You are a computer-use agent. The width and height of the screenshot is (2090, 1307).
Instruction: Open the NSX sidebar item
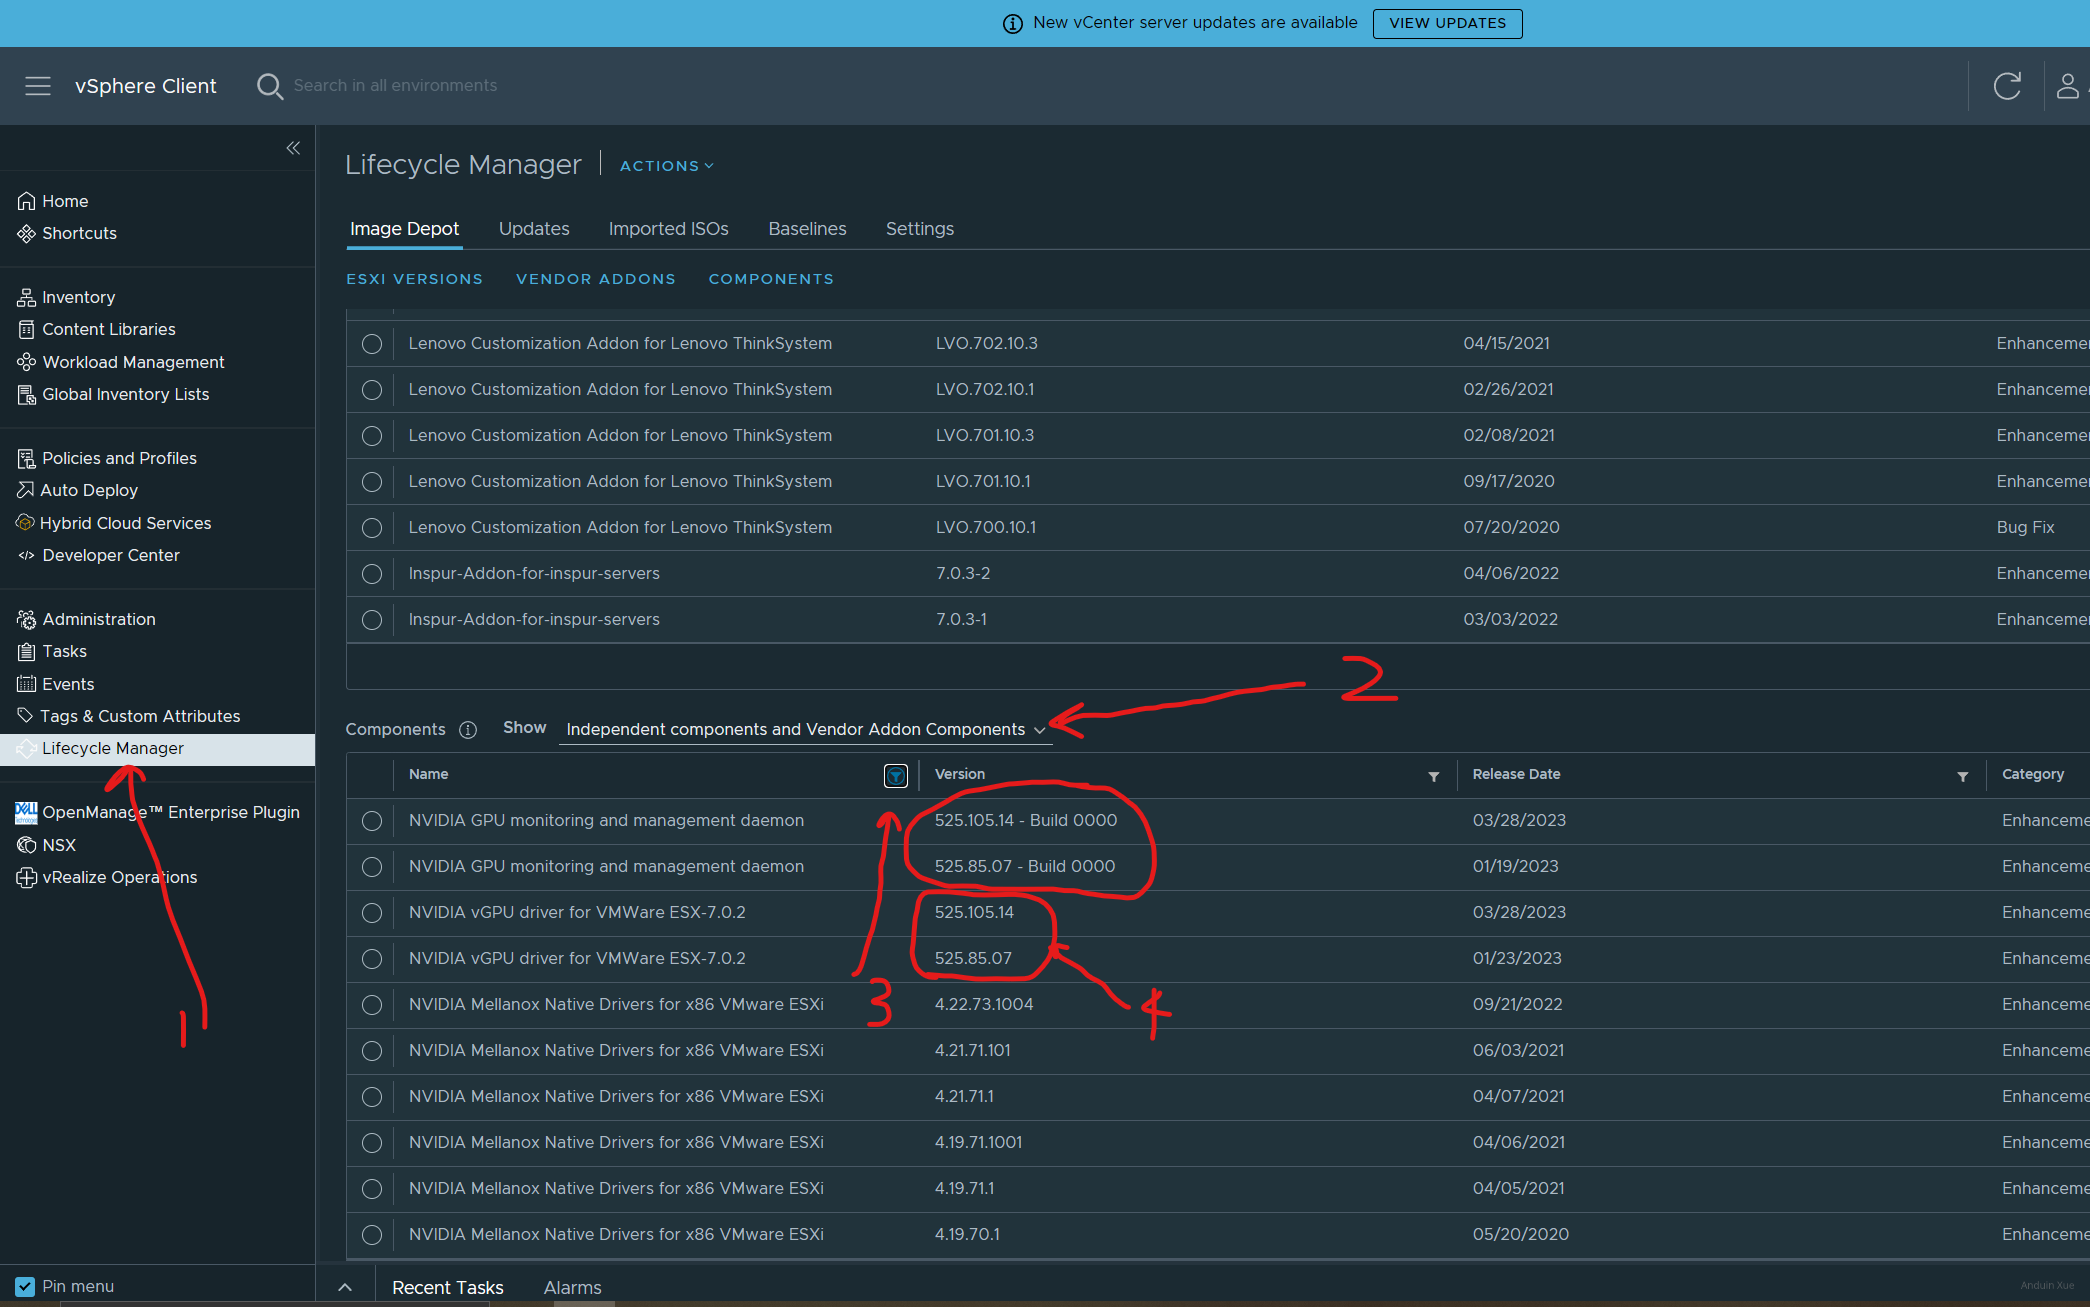pyautogui.click(x=59, y=845)
